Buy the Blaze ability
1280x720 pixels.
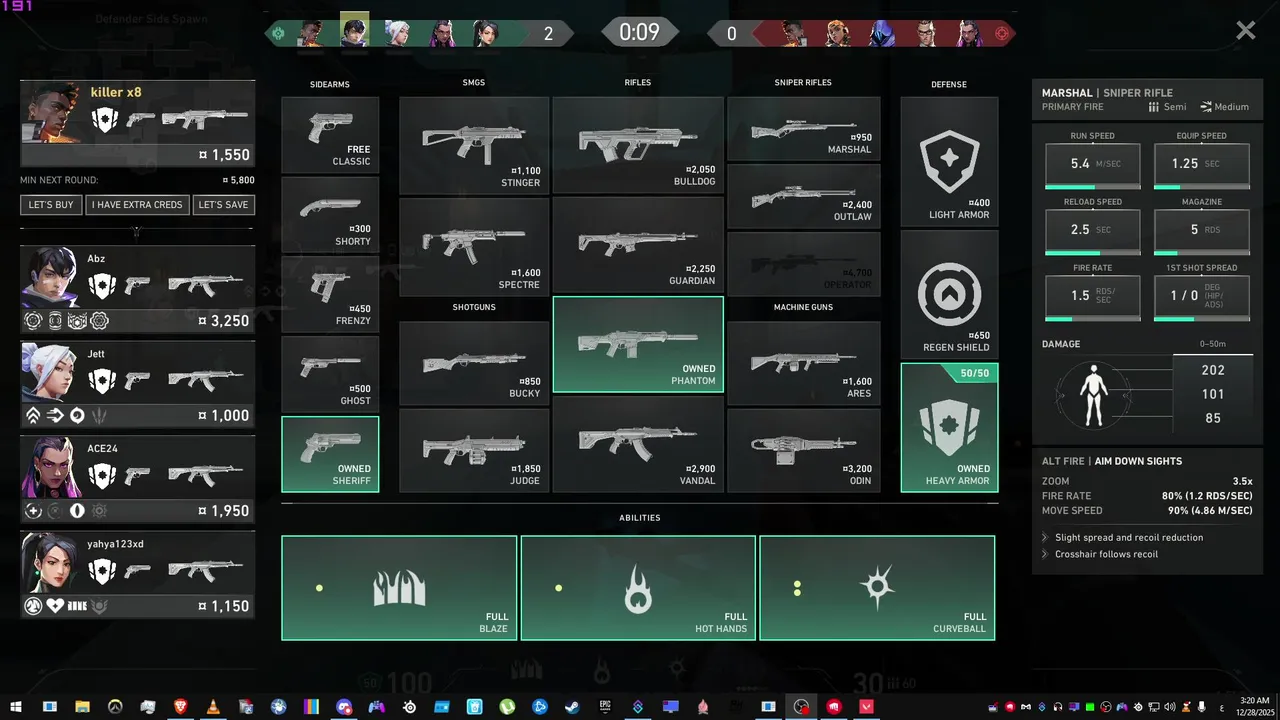click(x=399, y=588)
